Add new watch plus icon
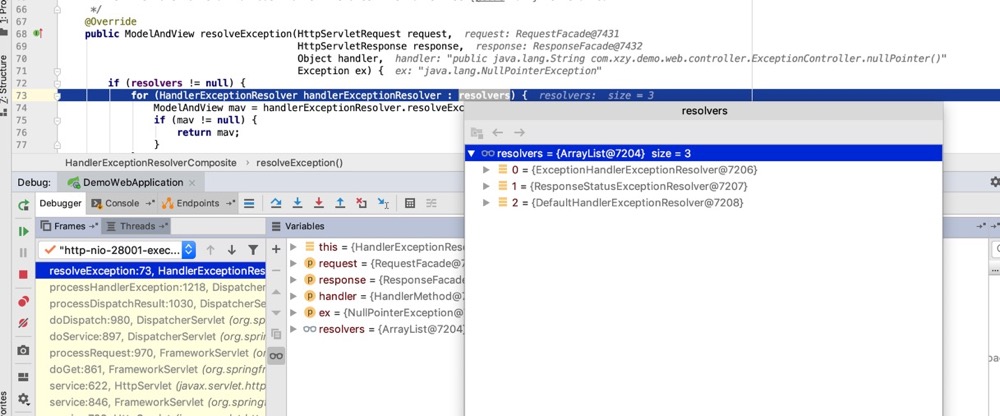This screenshot has width=1000, height=416. (276, 249)
